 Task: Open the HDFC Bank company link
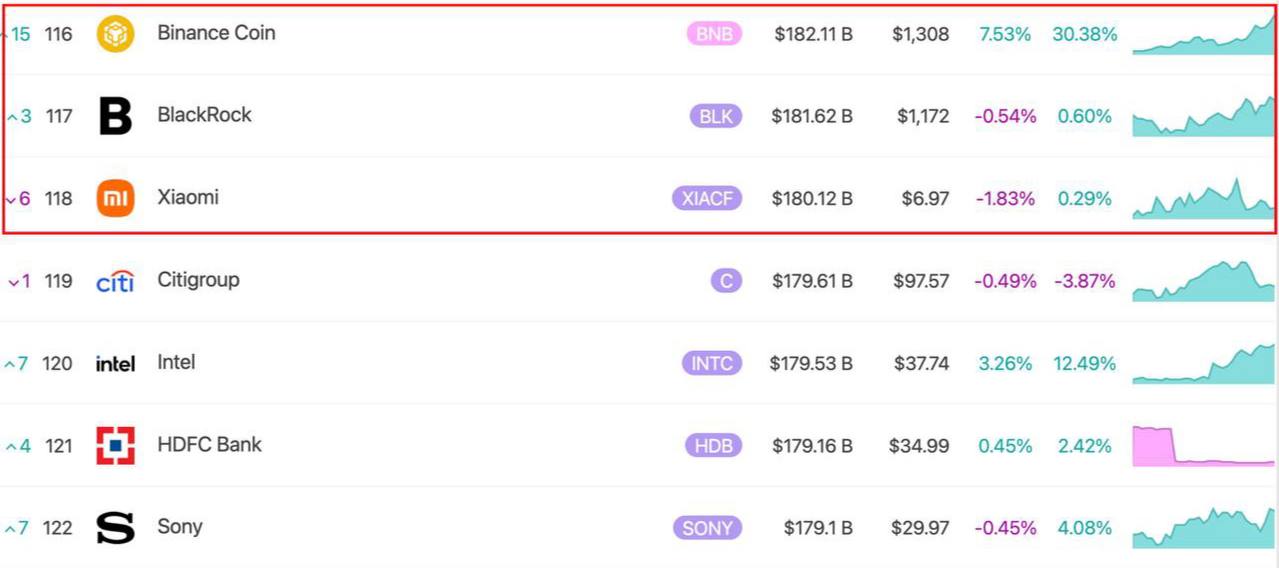209,444
